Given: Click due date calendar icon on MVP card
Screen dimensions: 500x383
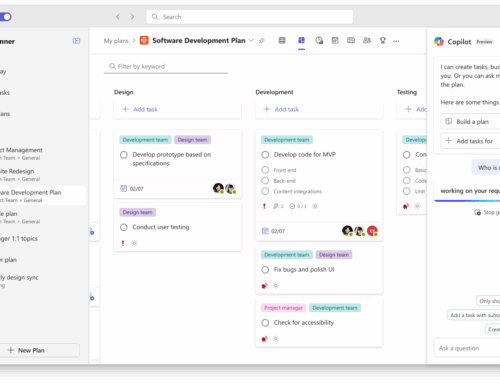Looking at the screenshot, I should [265, 231].
